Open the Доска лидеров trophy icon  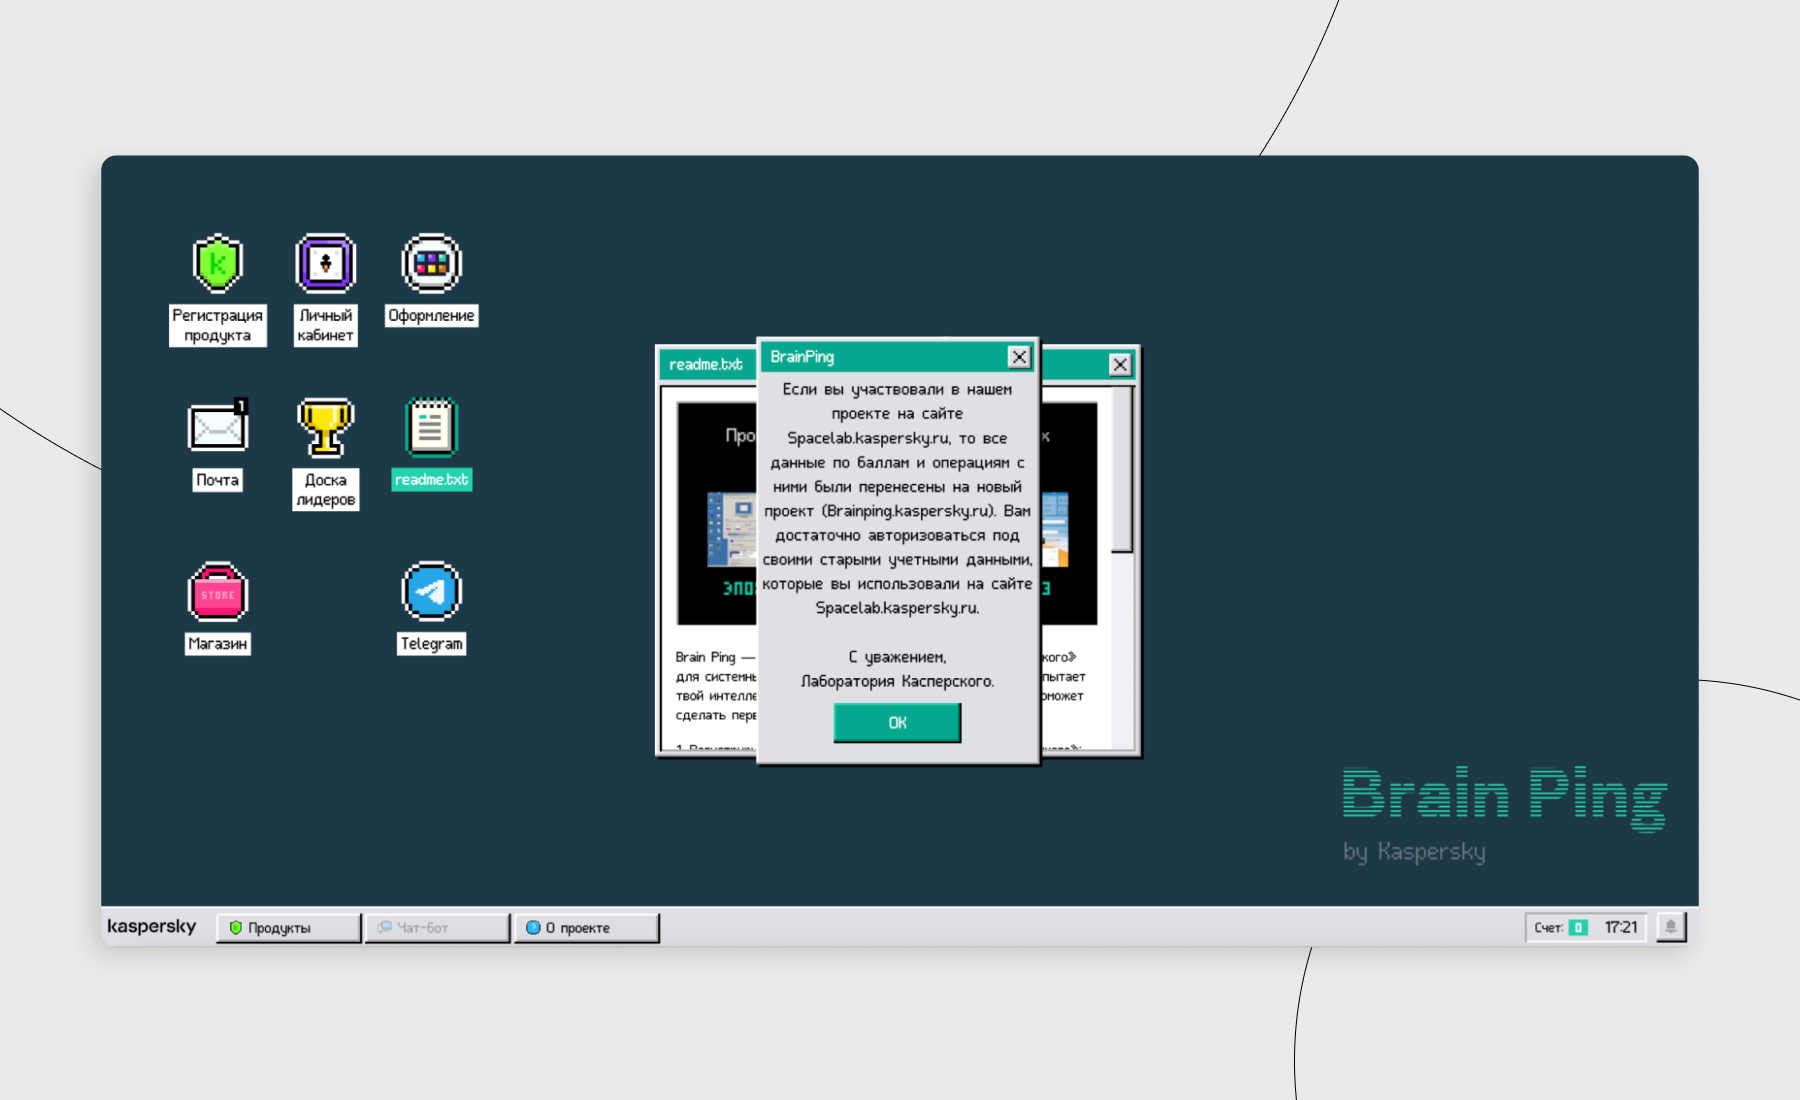pos(325,427)
